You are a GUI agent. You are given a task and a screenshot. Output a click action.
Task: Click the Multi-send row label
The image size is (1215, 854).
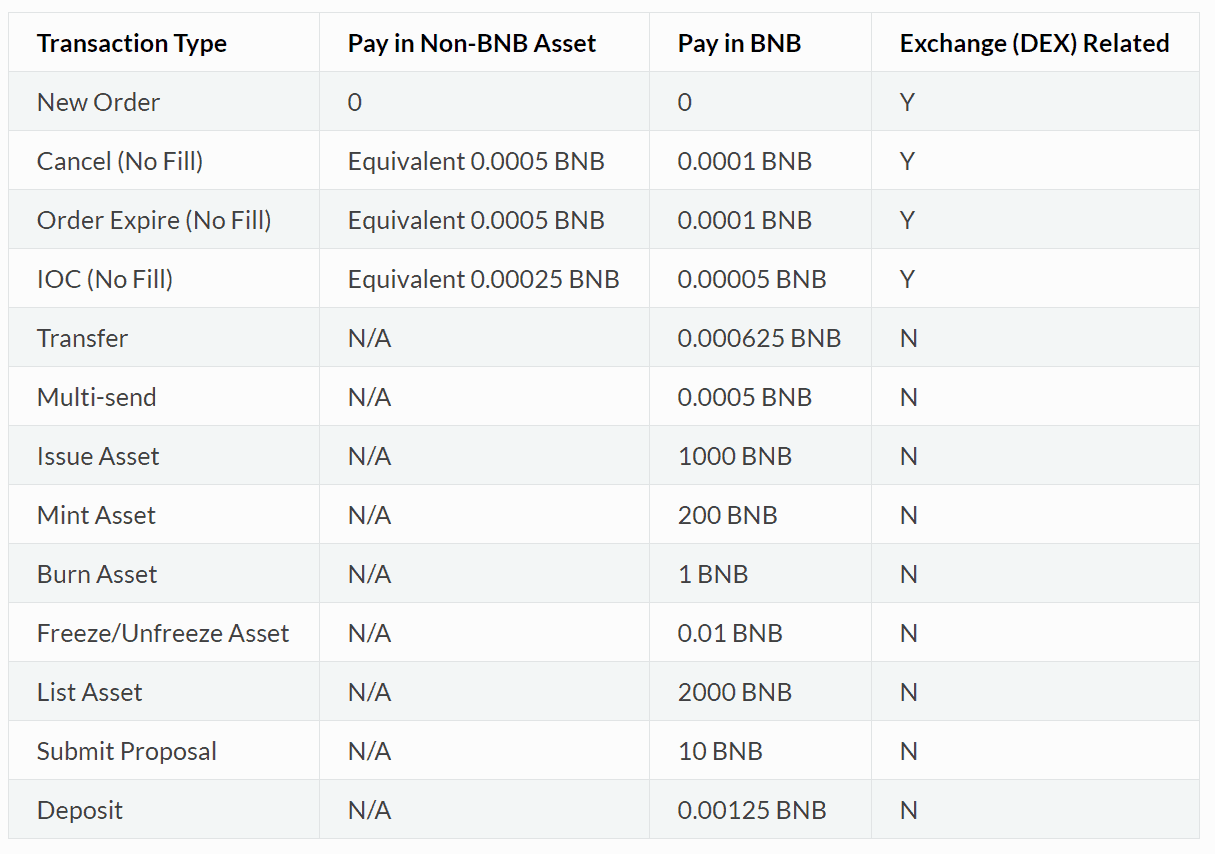pos(96,397)
